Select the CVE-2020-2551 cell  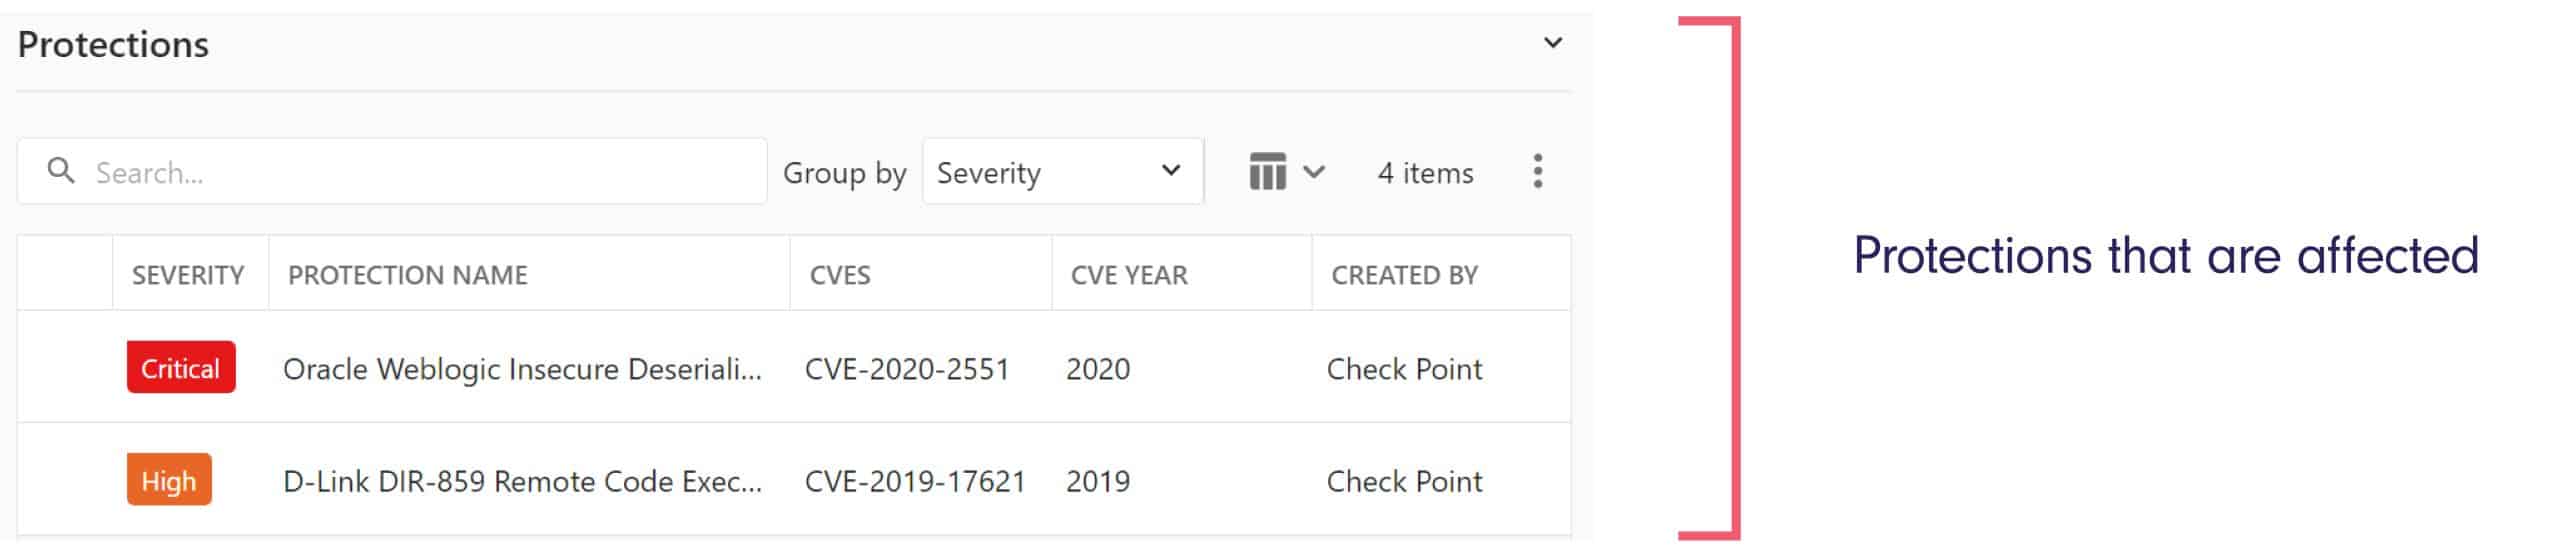(x=906, y=369)
